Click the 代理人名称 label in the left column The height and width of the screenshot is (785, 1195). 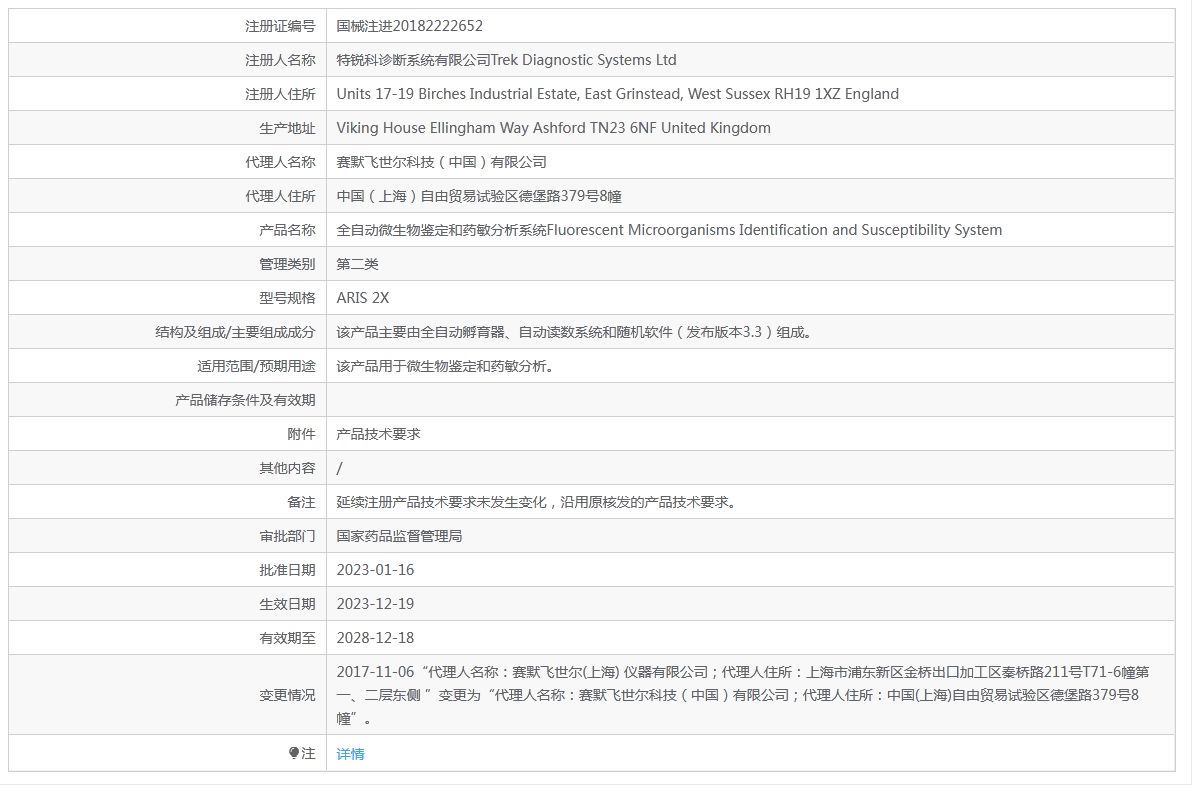pos(280,162)
